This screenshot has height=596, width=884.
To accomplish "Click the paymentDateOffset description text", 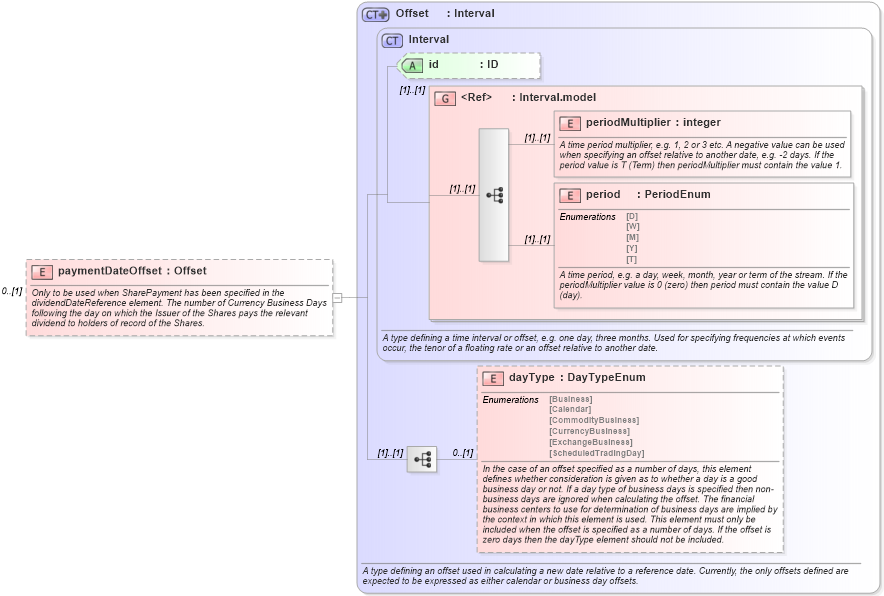I will pos(179,308).
